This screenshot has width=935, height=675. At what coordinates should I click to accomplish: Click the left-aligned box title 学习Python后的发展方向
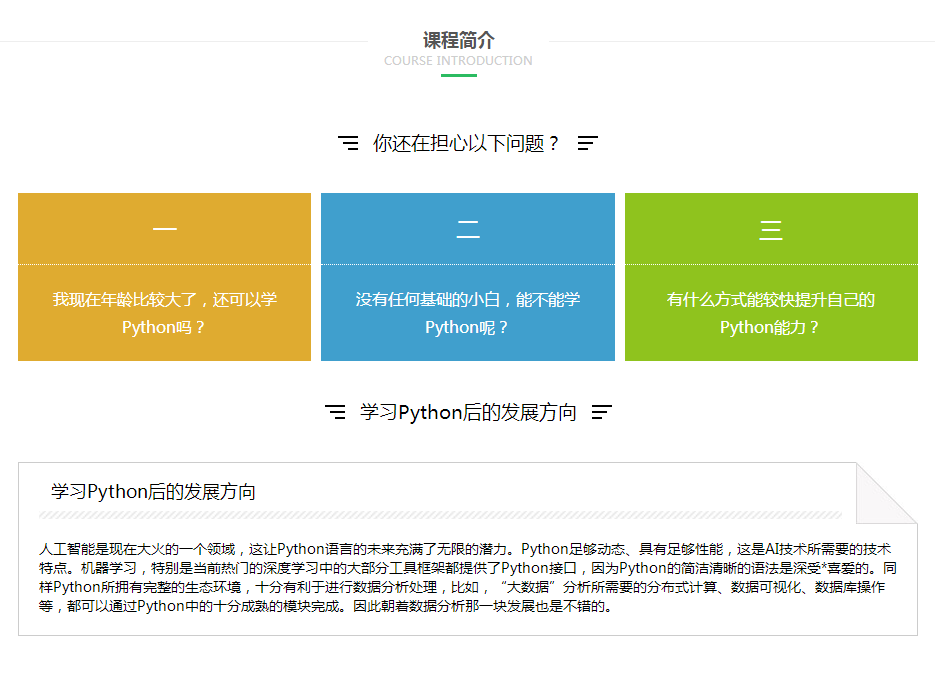pos(153,492)
